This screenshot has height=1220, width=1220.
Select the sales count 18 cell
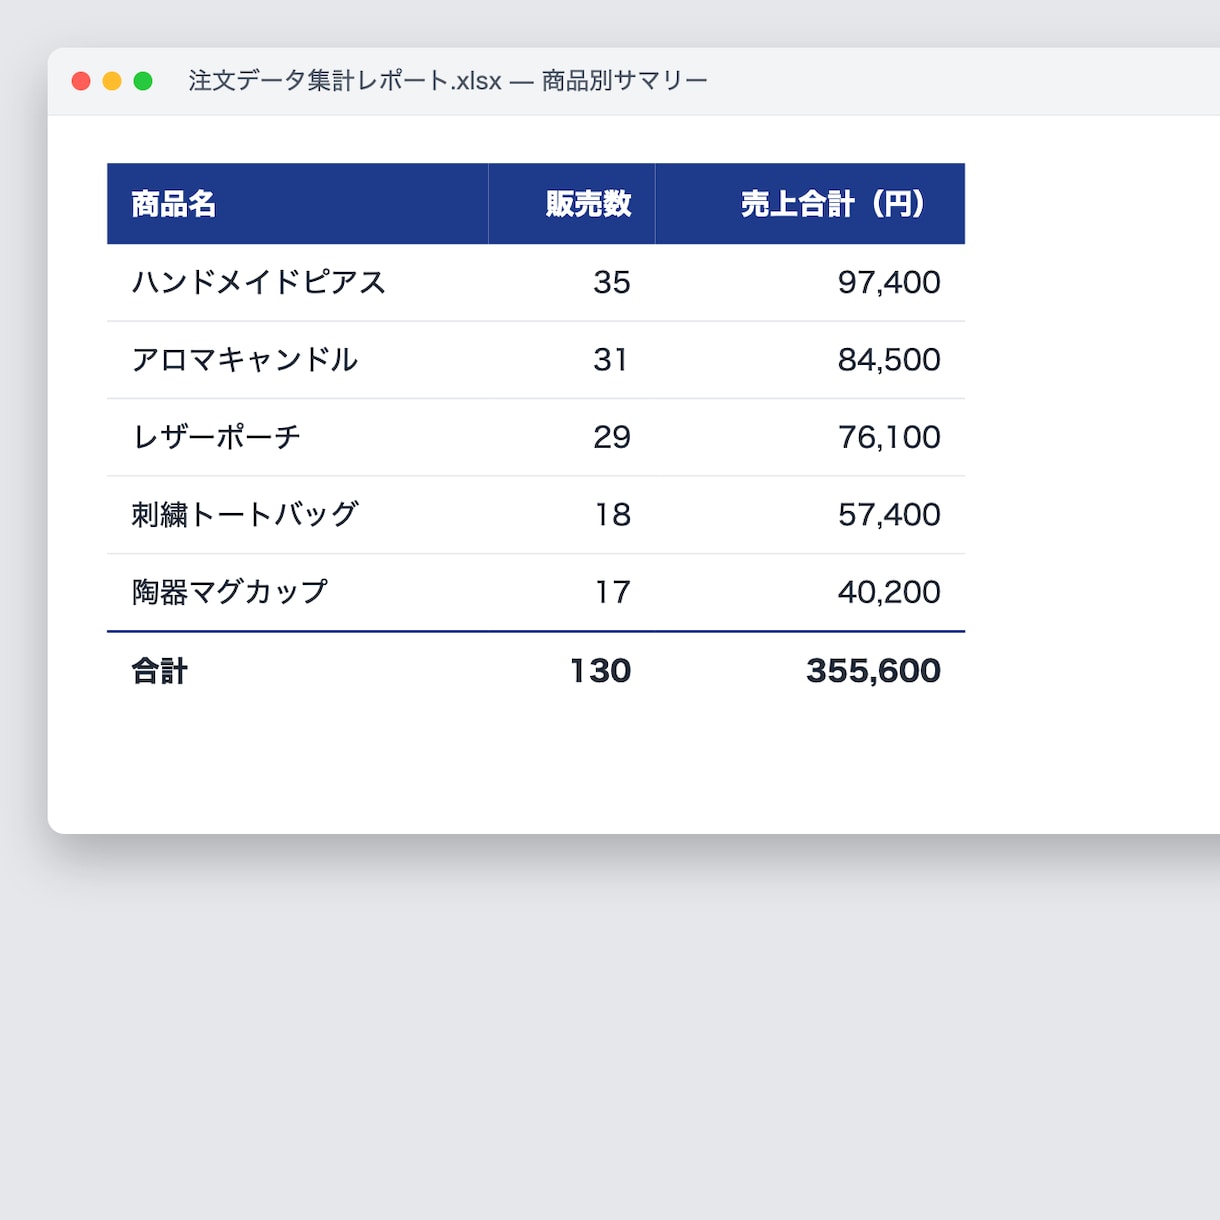pyautogui.click(x=572, y=515)
